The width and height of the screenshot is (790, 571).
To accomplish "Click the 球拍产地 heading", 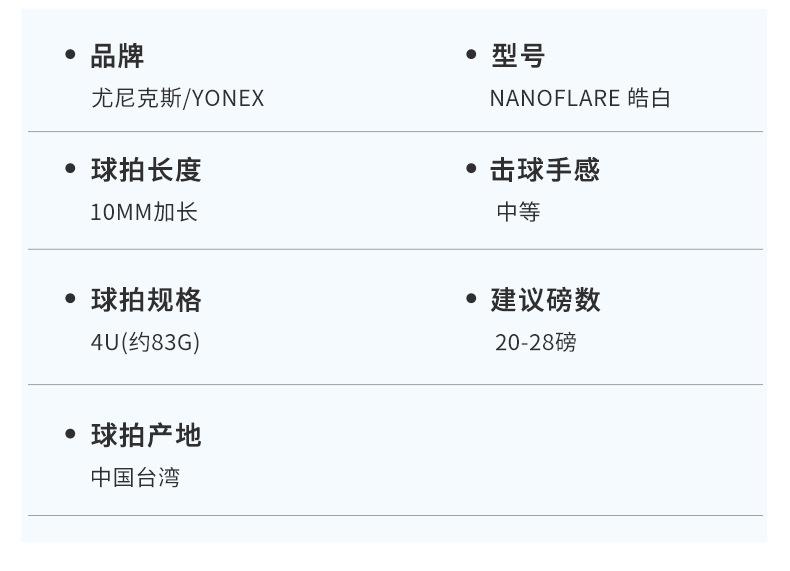I will coord(146,435).
